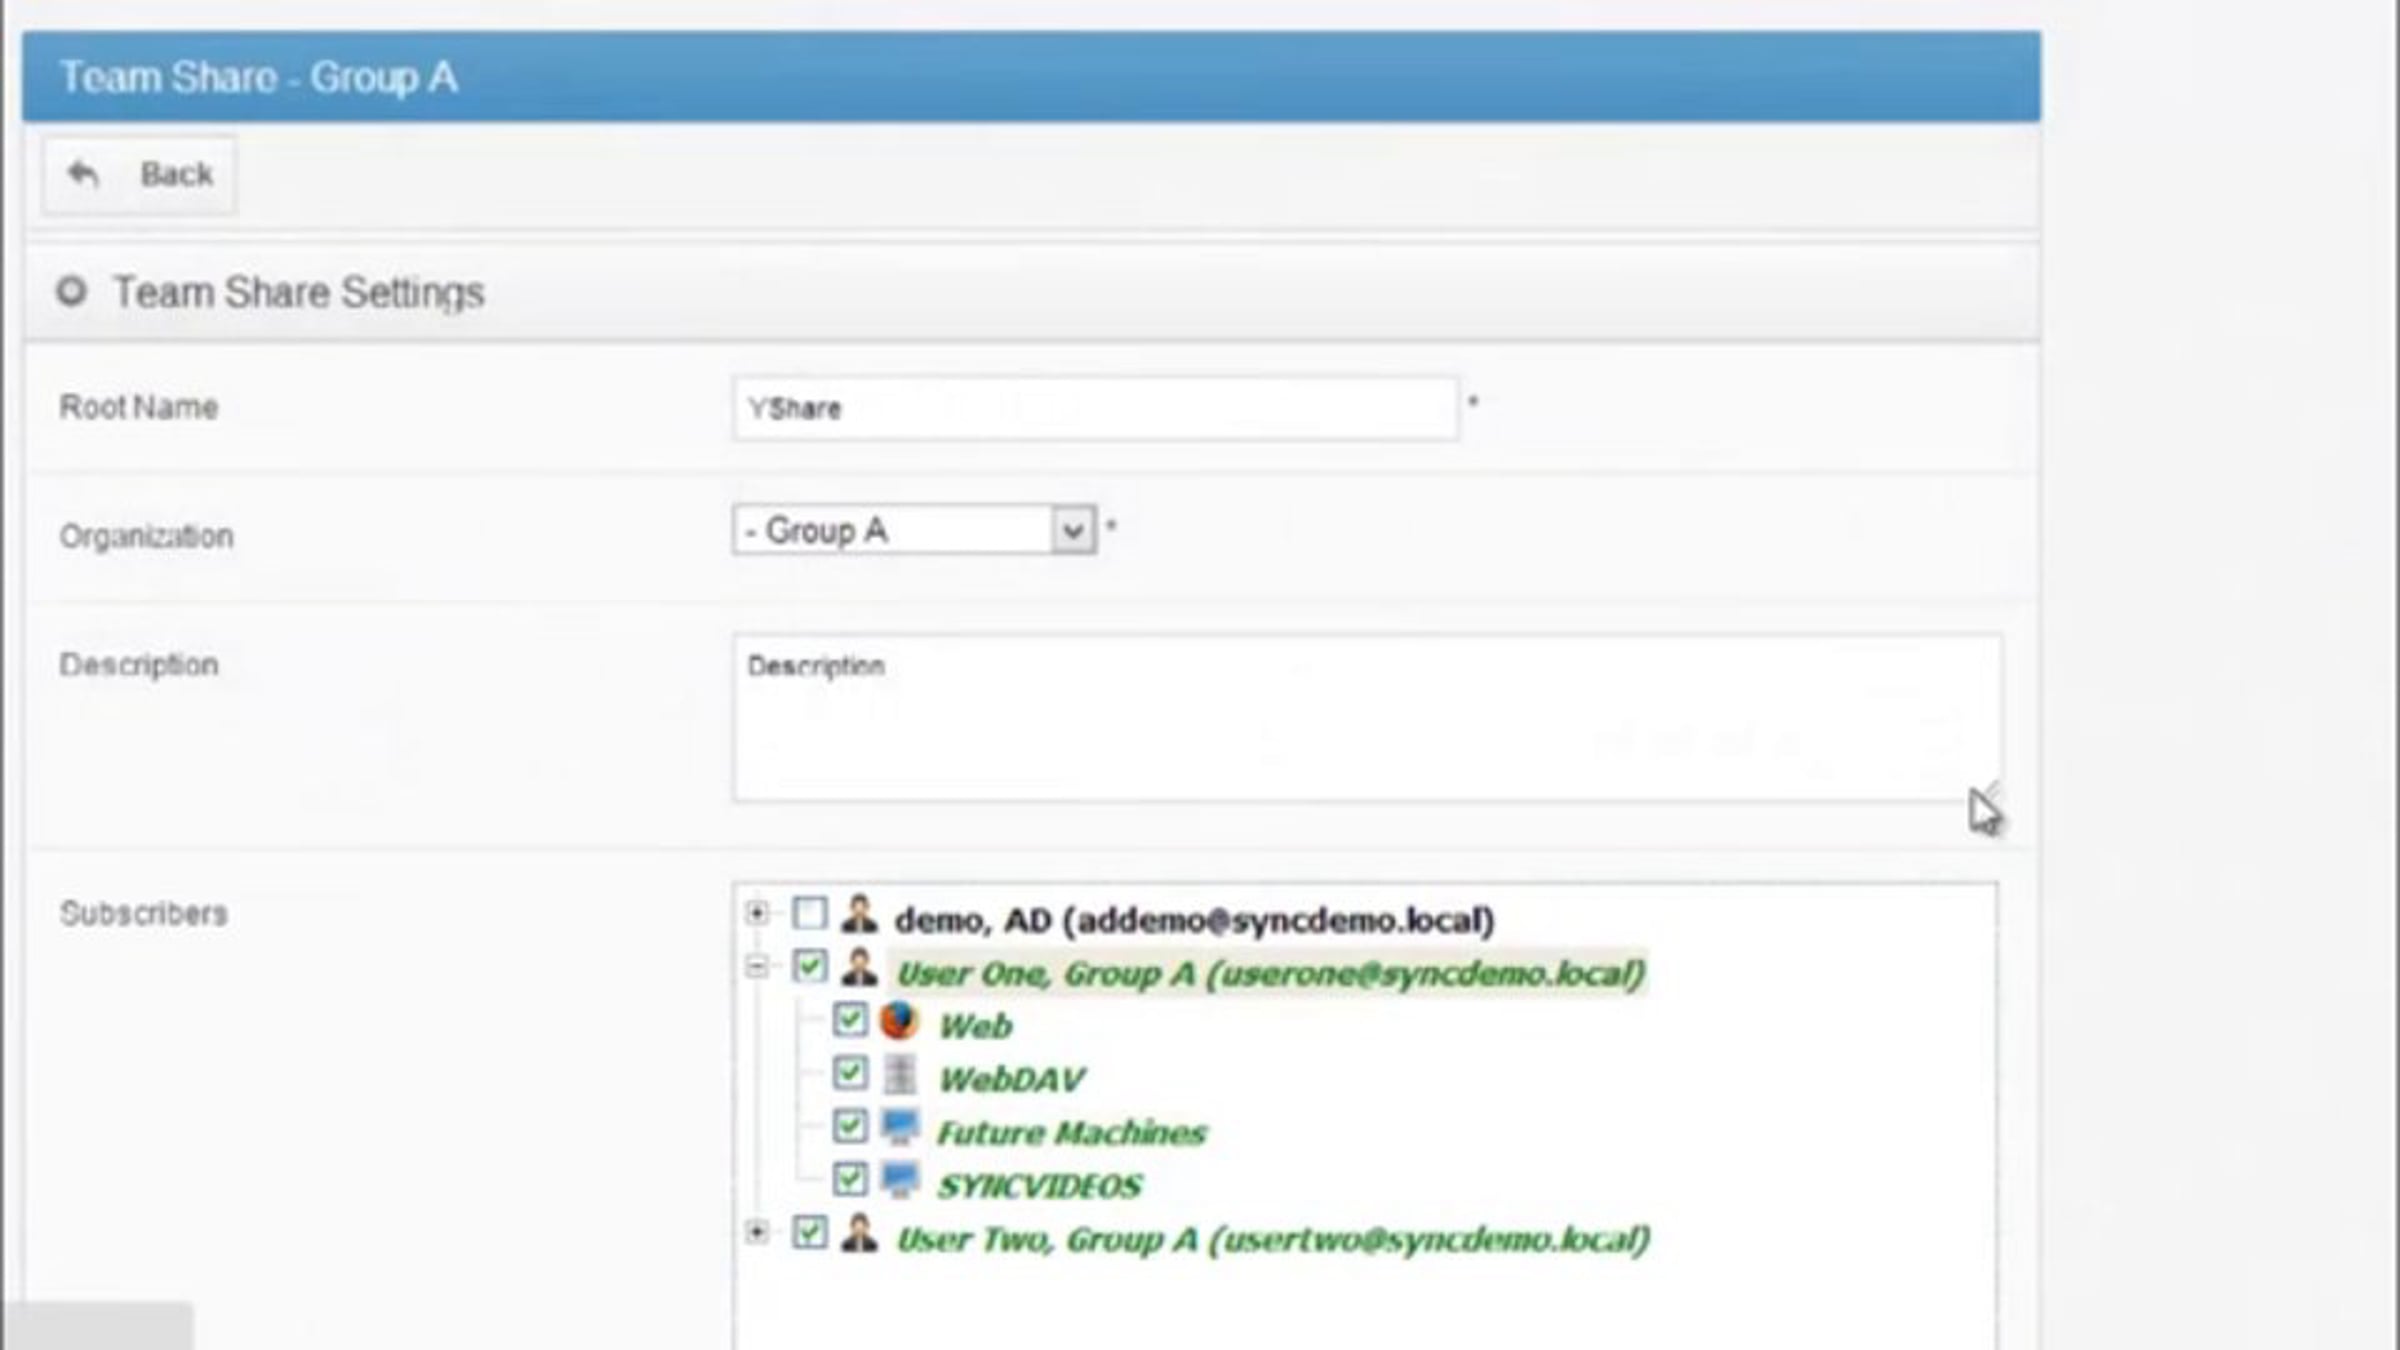This screenshot has width=2400, height=1350.
Task: Click the WebDAV server icon
Action: pyautogui.click(x=900, y=1075)
